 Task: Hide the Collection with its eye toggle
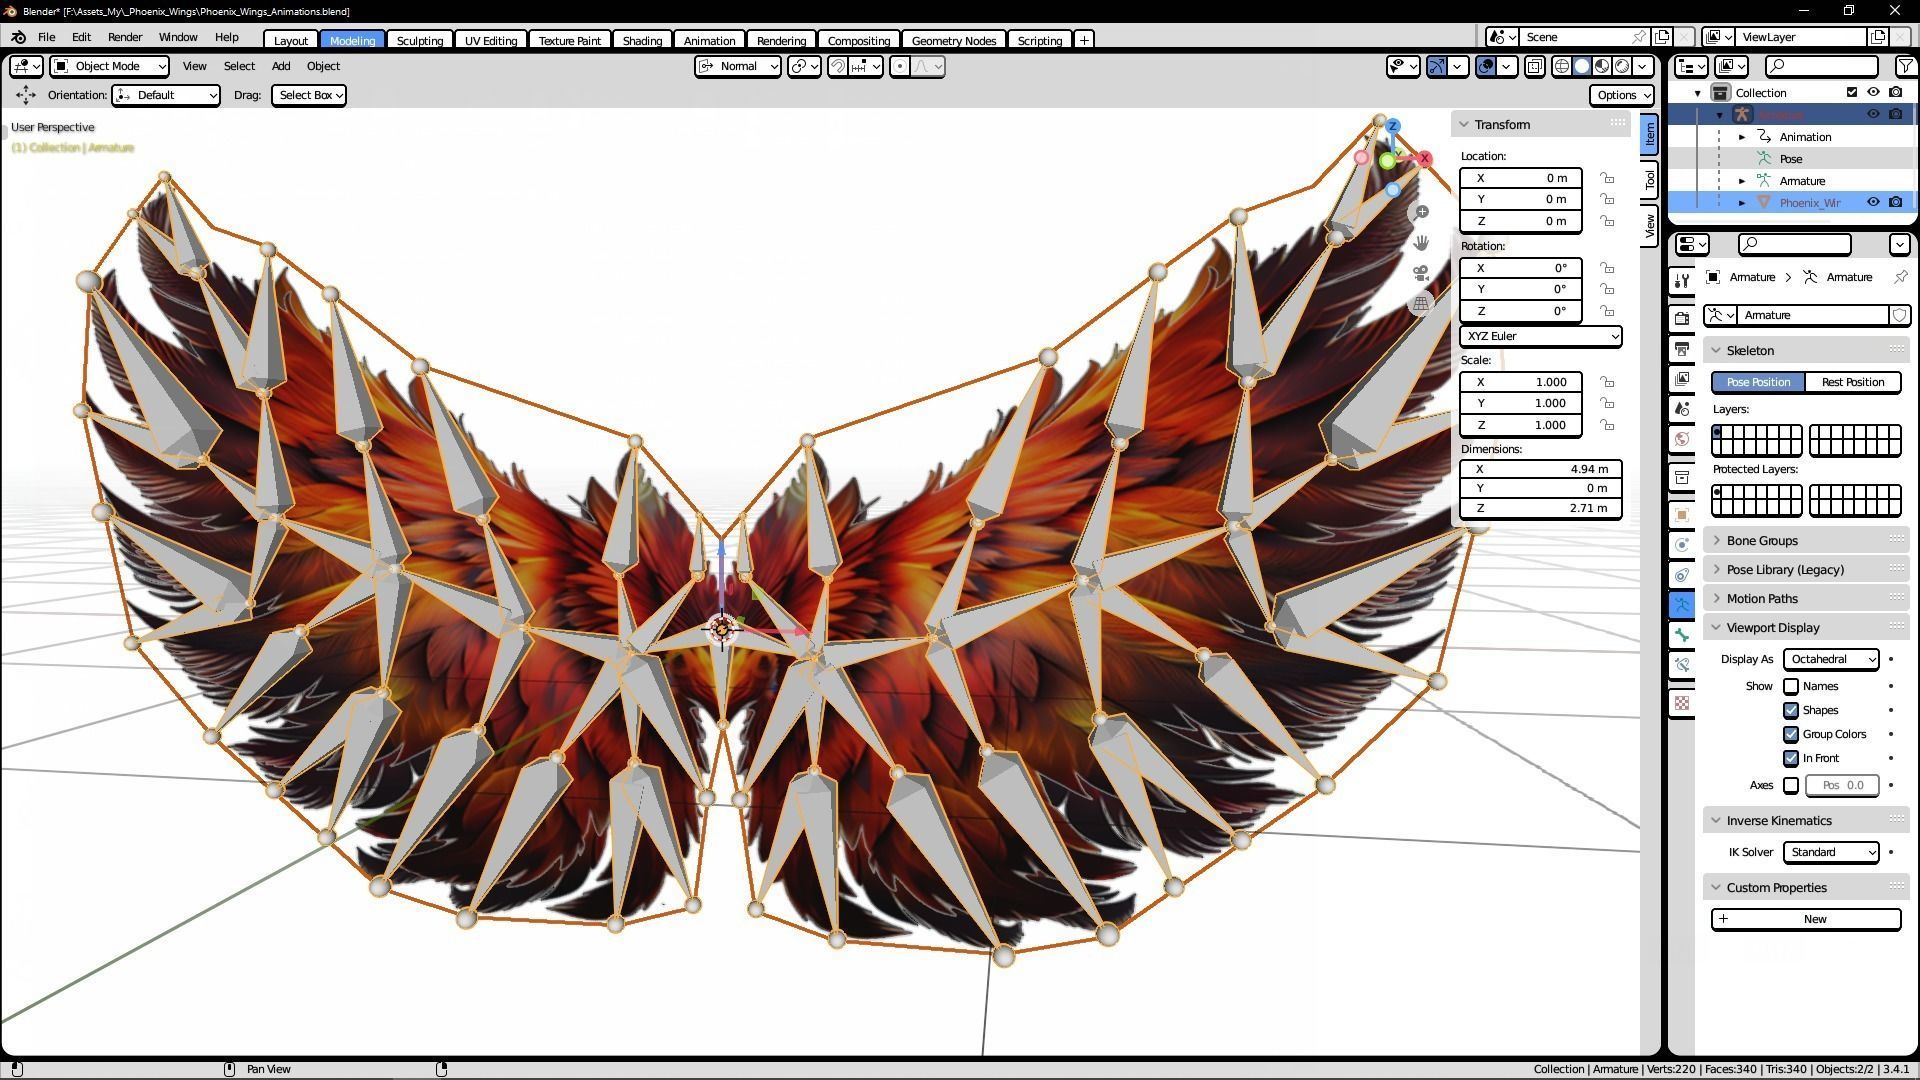pyautogui.click(x=1874, y=92)
